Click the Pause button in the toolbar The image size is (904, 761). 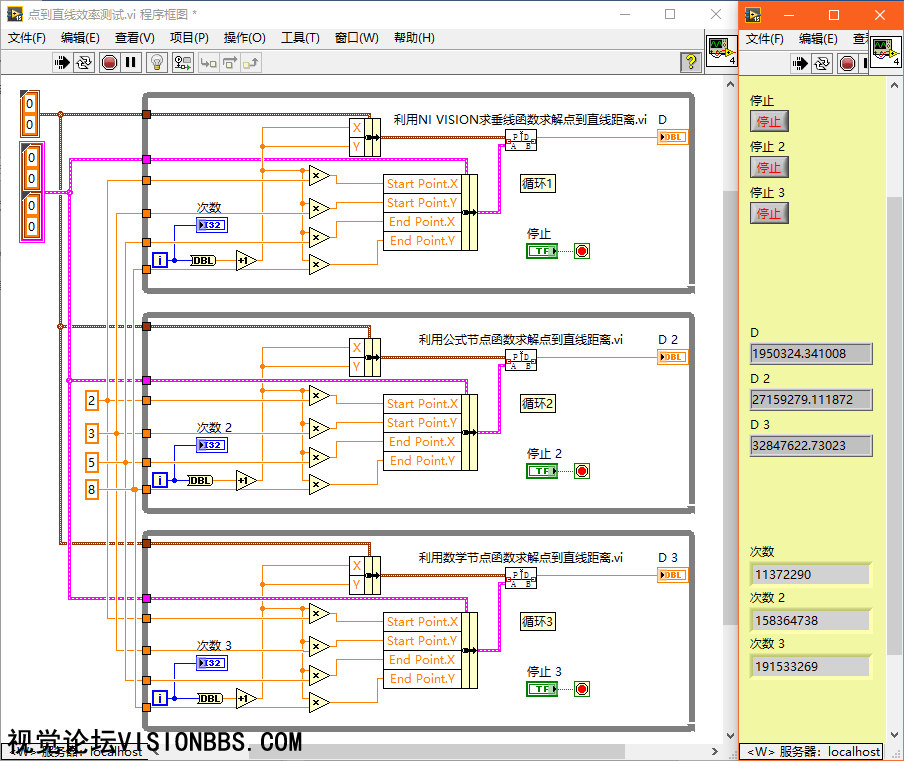[131, 62]
